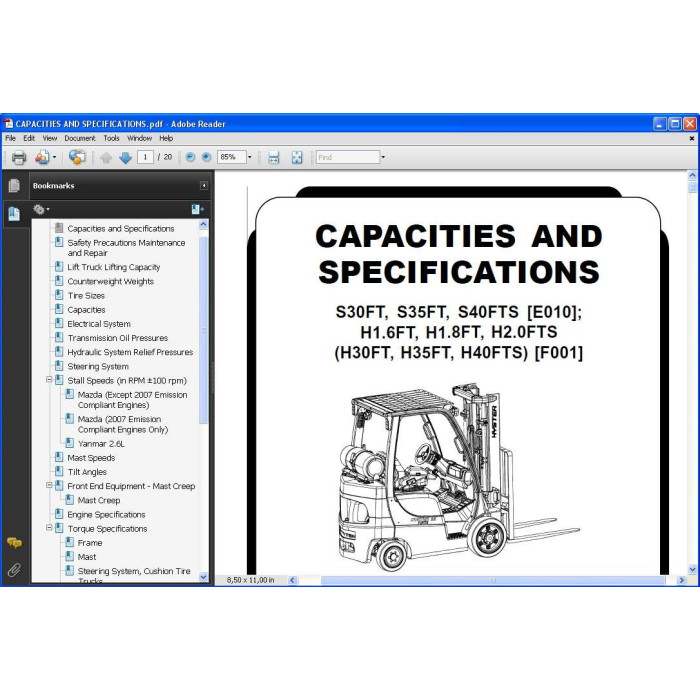
Task: Open the Find options dropdown arrow
Action: pyautogui.click(x=383, y=157)
